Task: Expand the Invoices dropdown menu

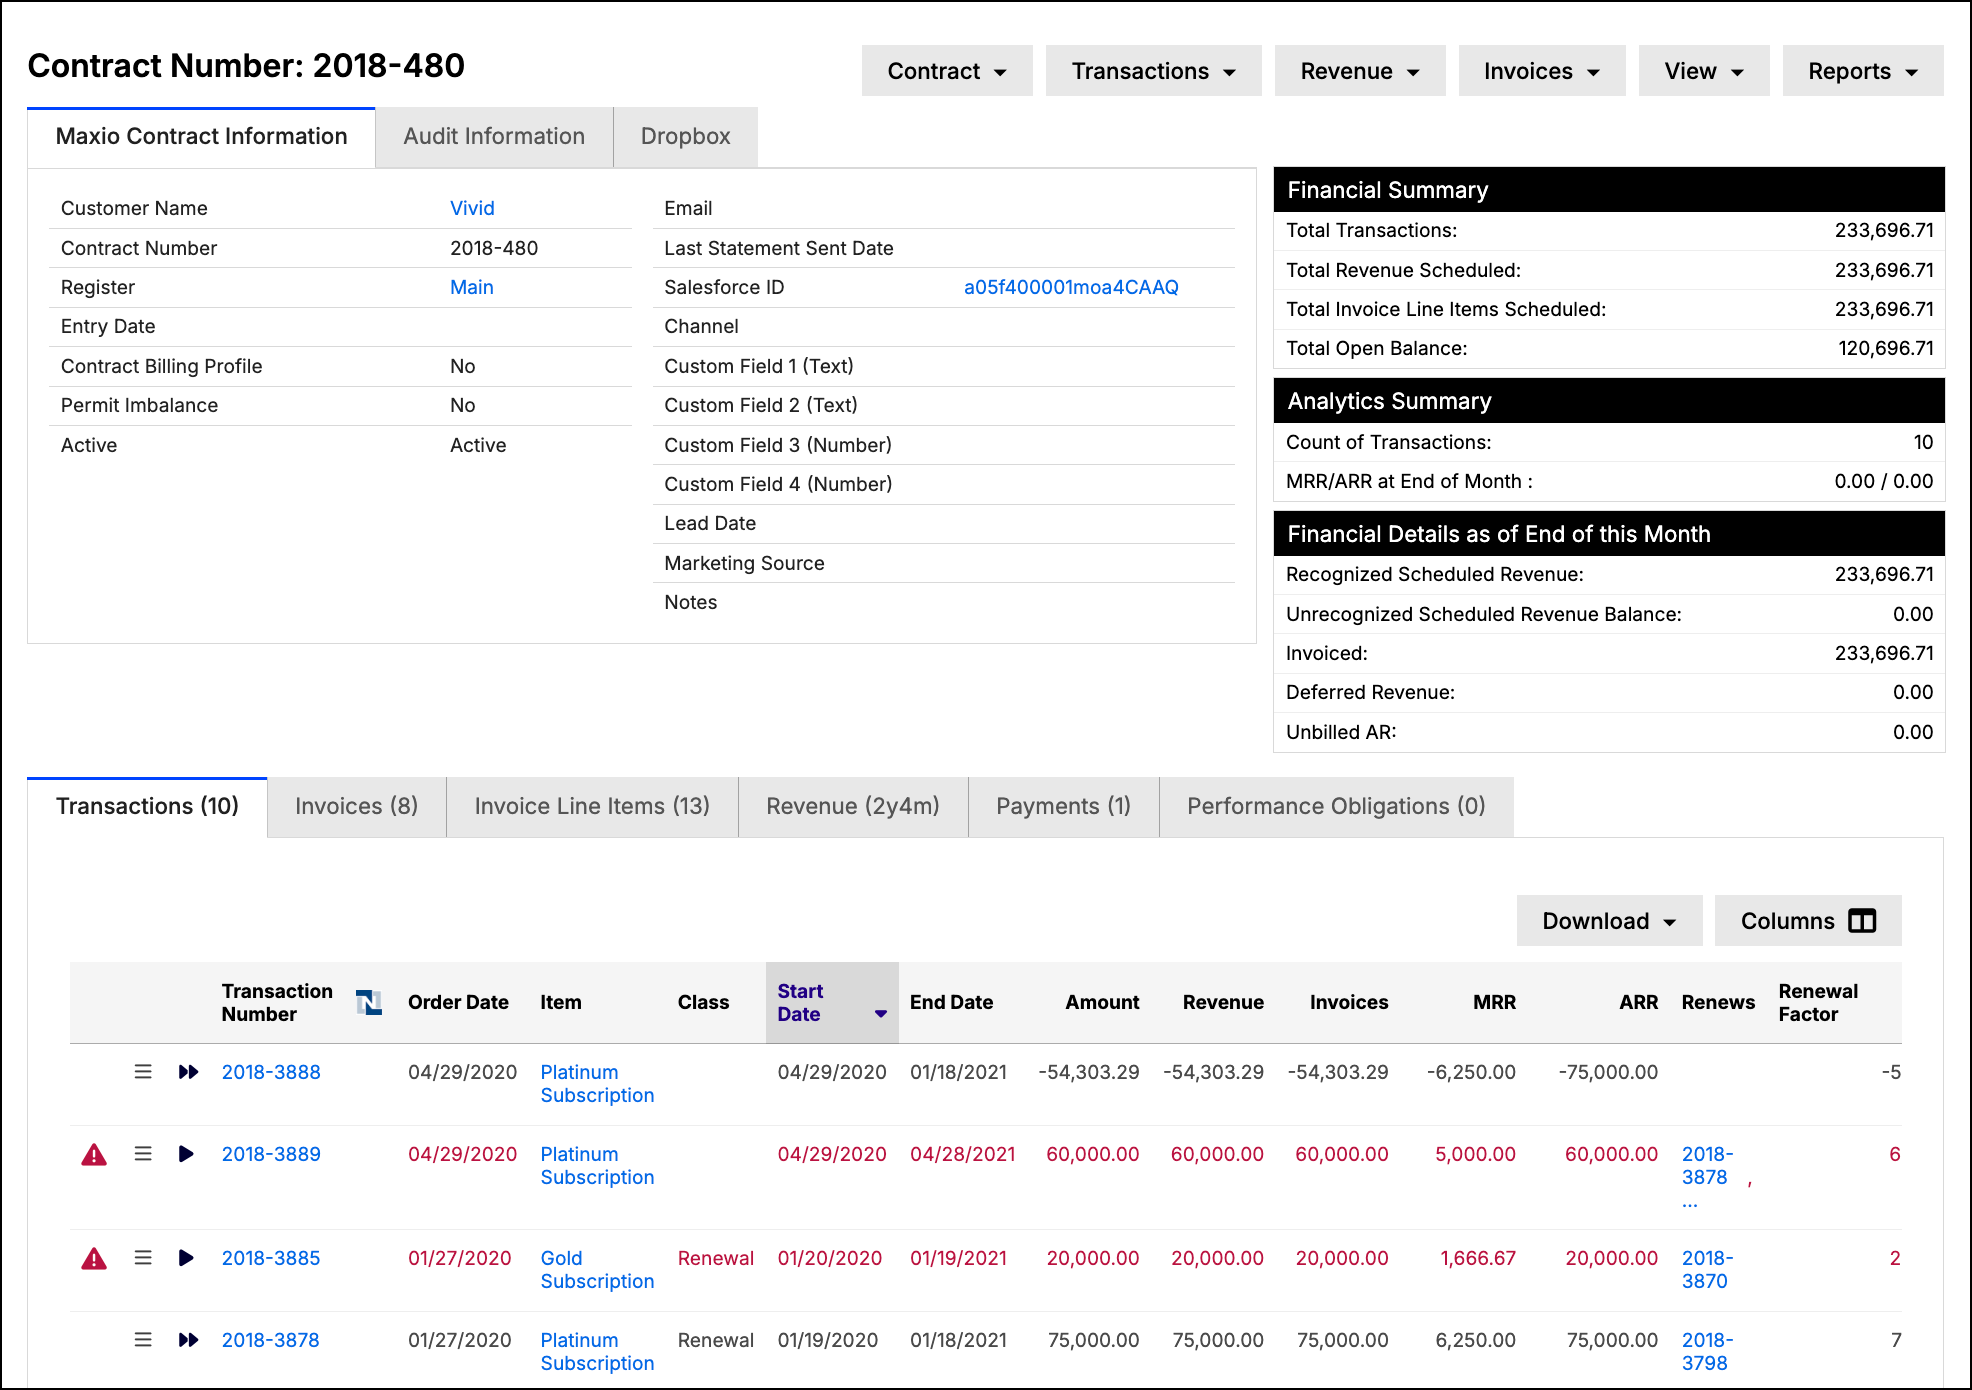Action: pos(1541,71)
